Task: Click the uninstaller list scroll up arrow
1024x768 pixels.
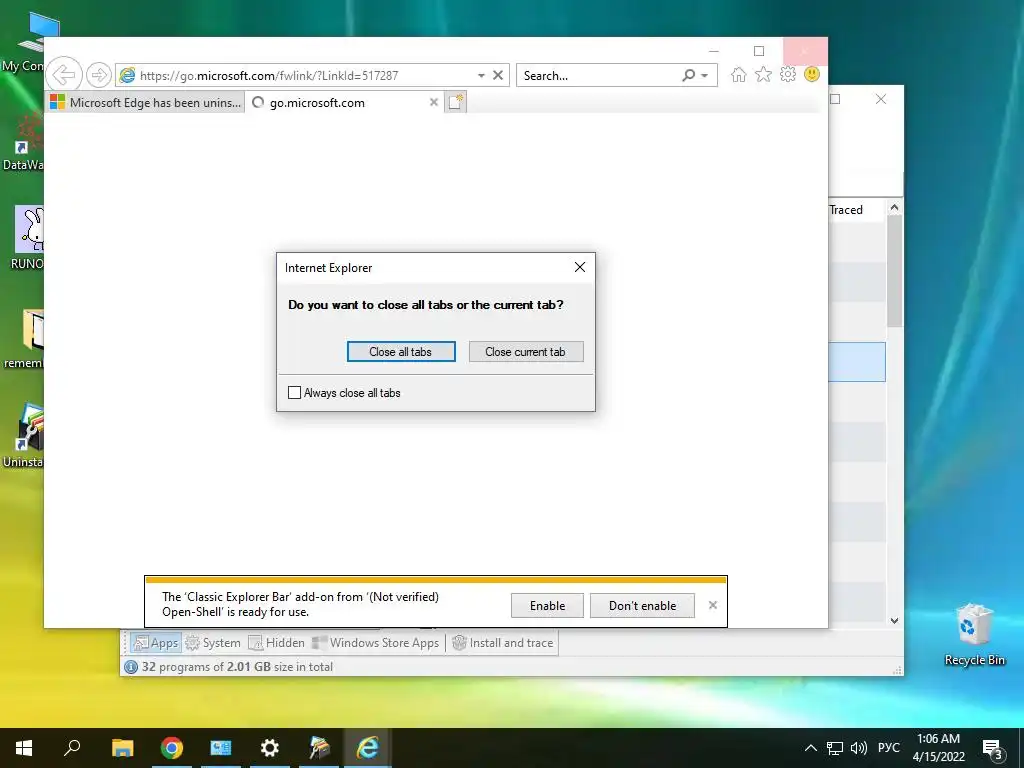Action: tap(894, 208)
